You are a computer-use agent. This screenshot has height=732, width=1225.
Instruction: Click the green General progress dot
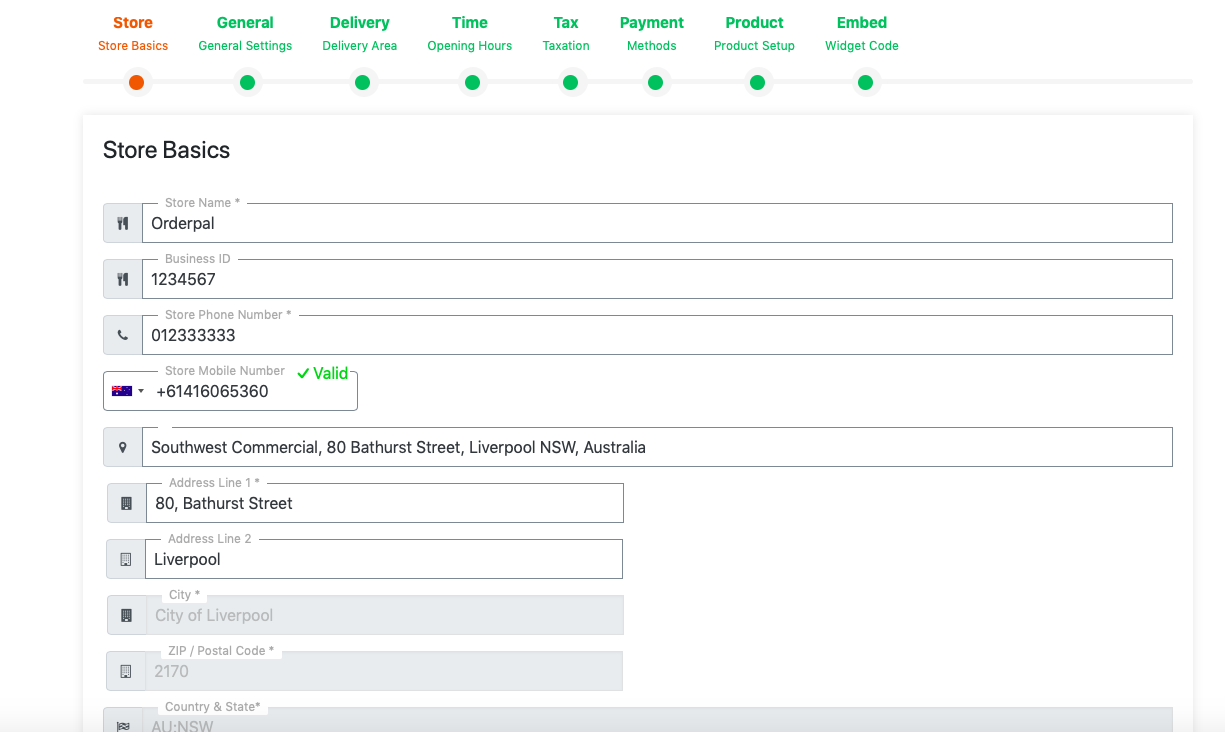coord(247,82)
